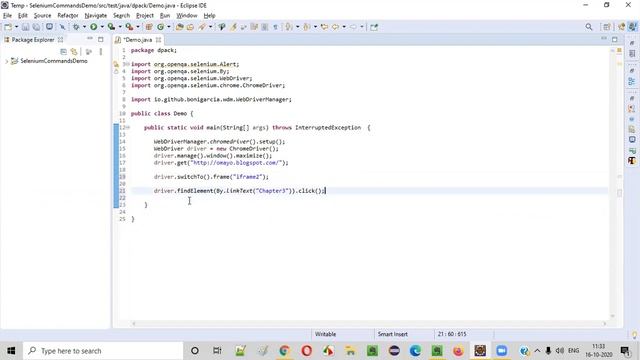The width and height of the screenshot is (640, 360).
Task: Open the Package Explorer View Menu icon
Action: (100, 52)
